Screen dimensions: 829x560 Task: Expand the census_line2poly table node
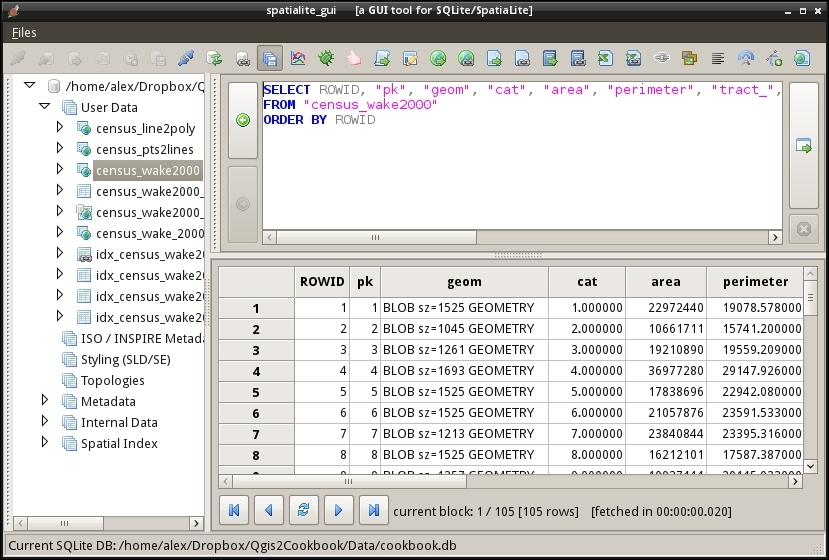[x=60, y=127]
